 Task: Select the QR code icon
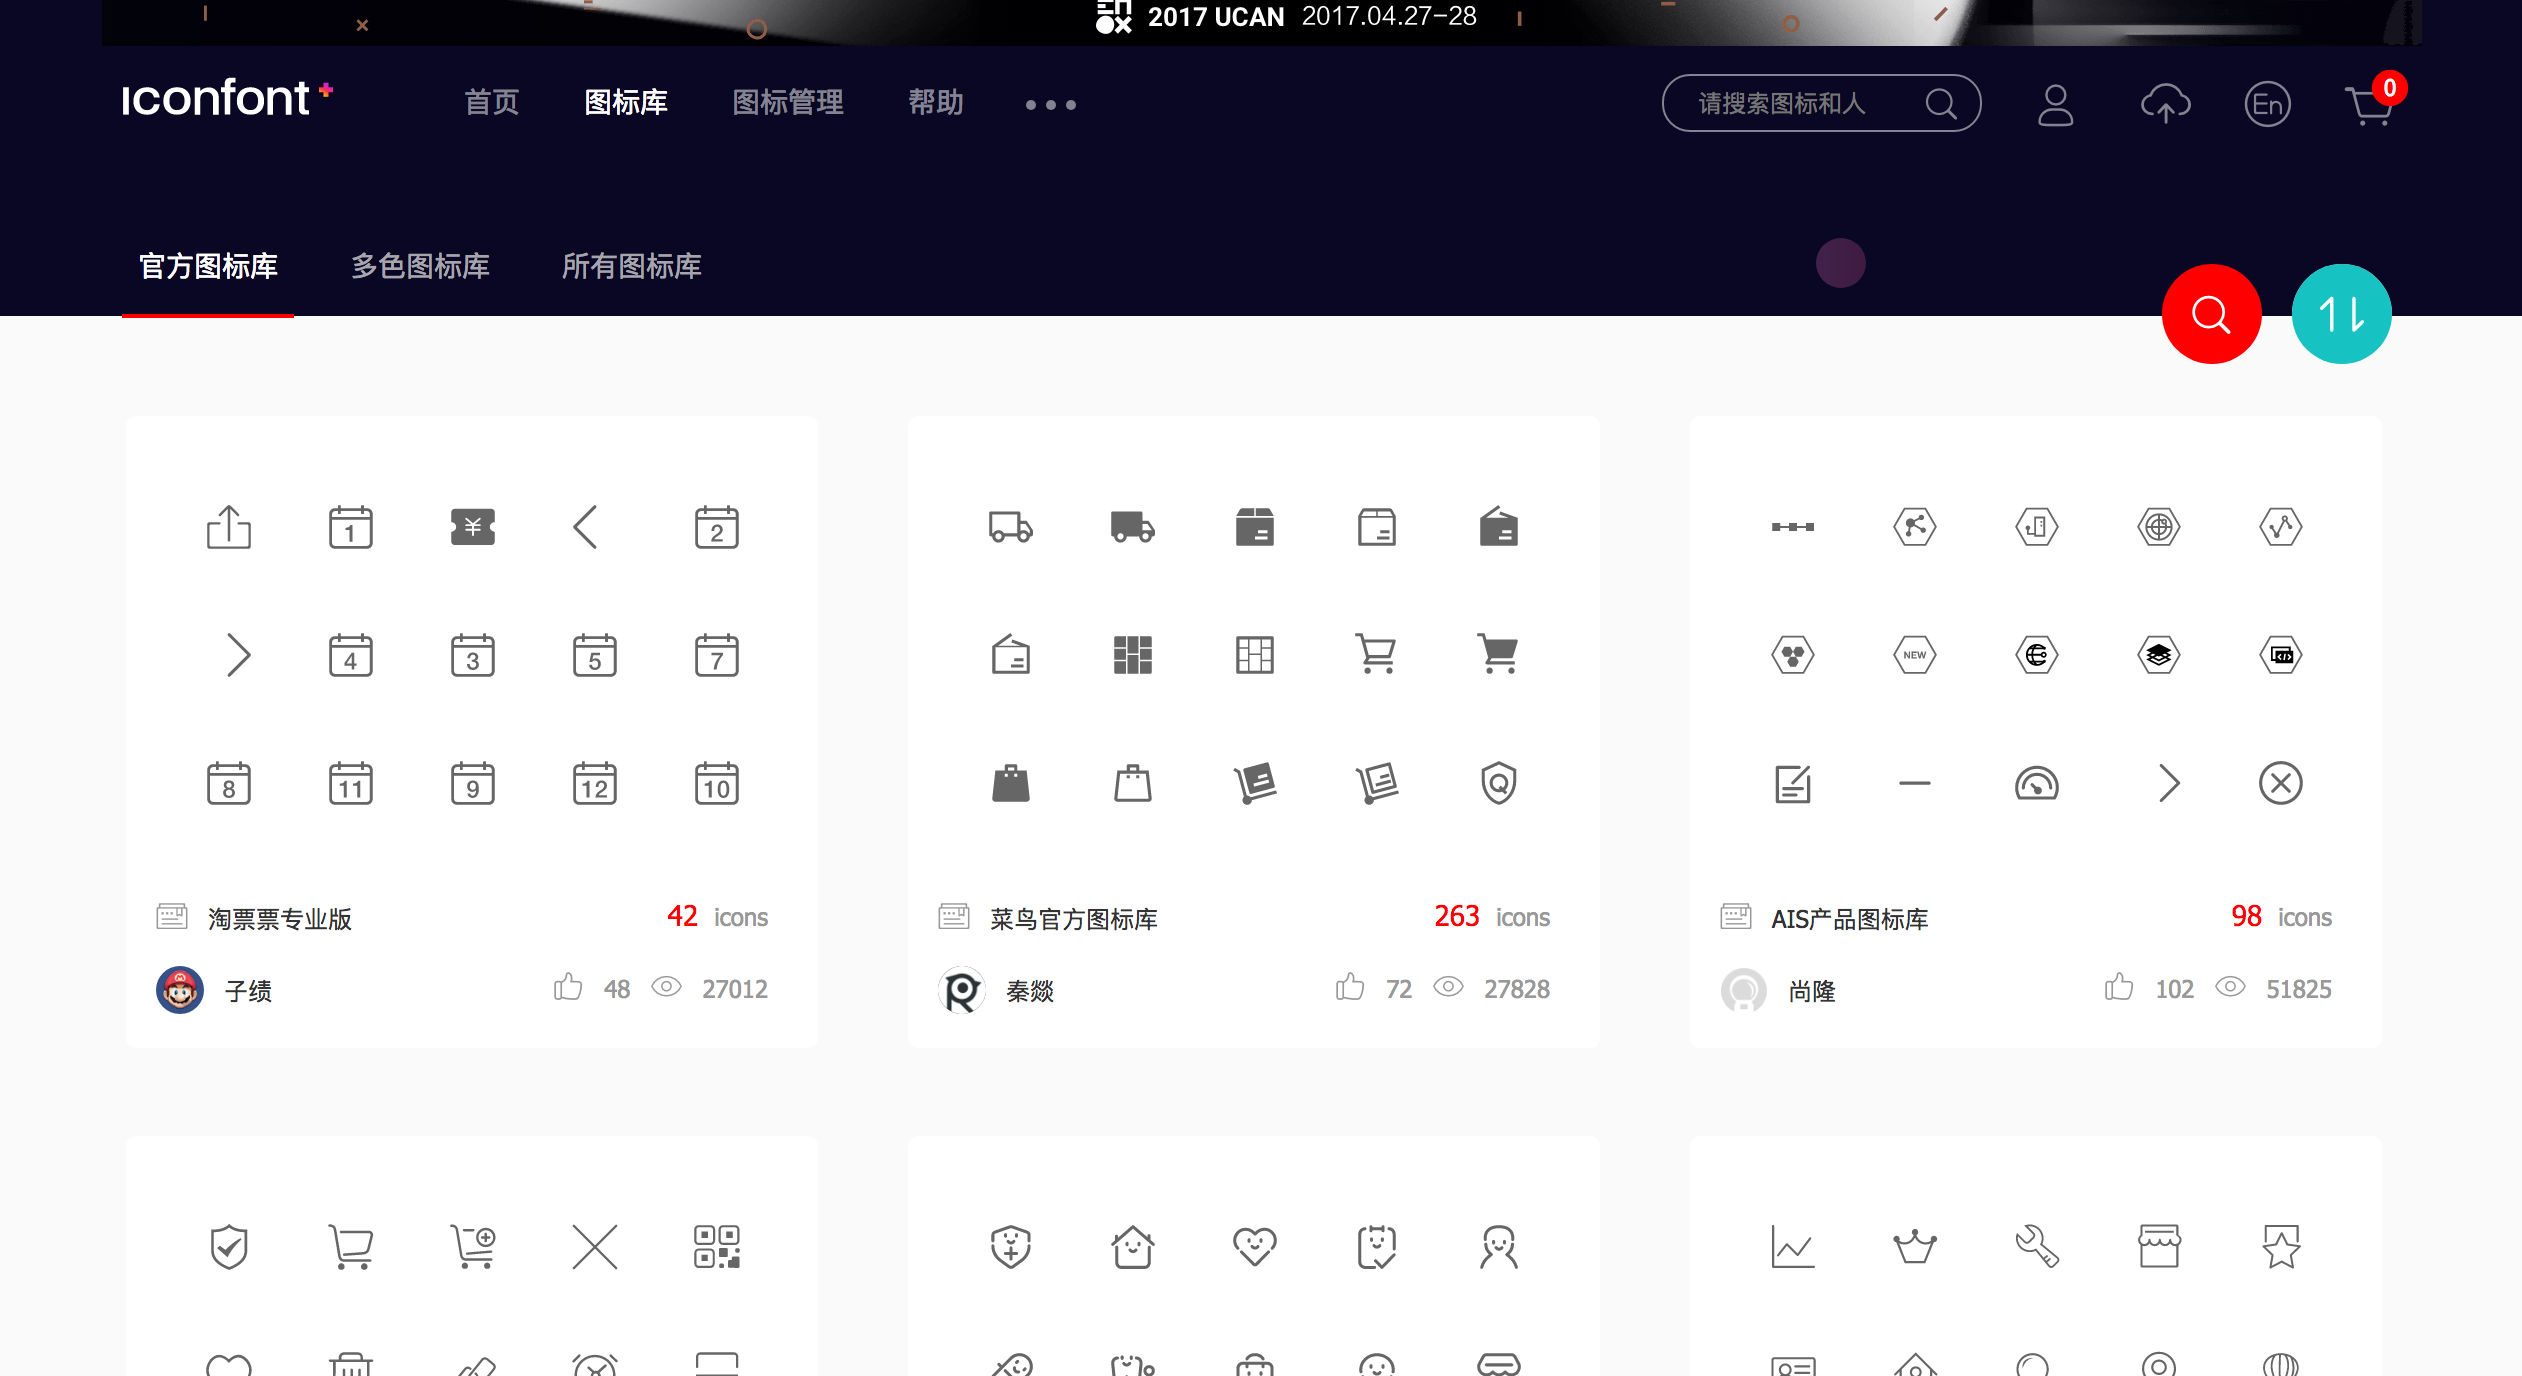pos(717,1247)
